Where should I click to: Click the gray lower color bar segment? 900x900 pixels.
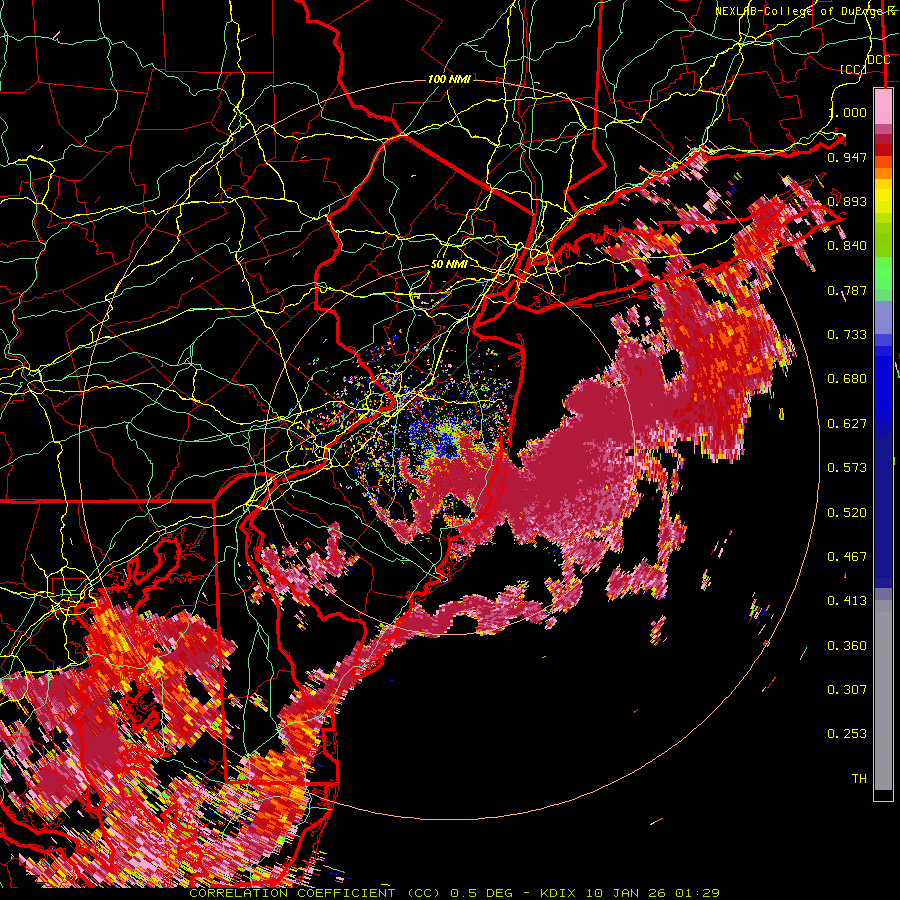pyautogui.click(x=883, y=695)
